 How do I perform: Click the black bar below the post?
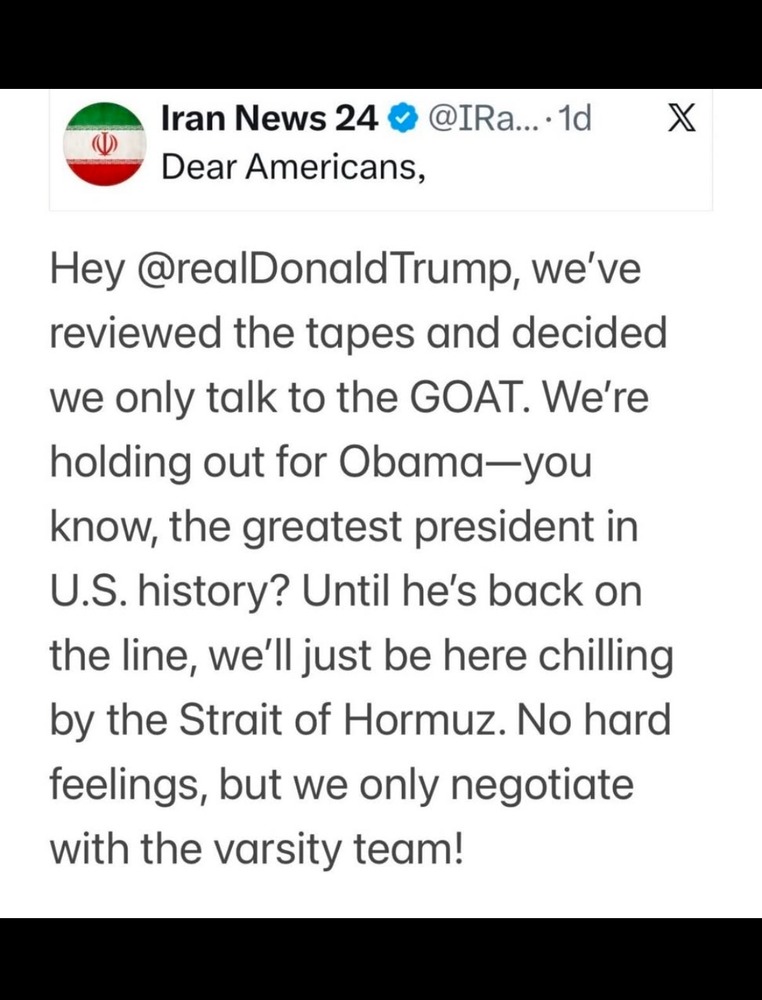(x=381, y=958)
